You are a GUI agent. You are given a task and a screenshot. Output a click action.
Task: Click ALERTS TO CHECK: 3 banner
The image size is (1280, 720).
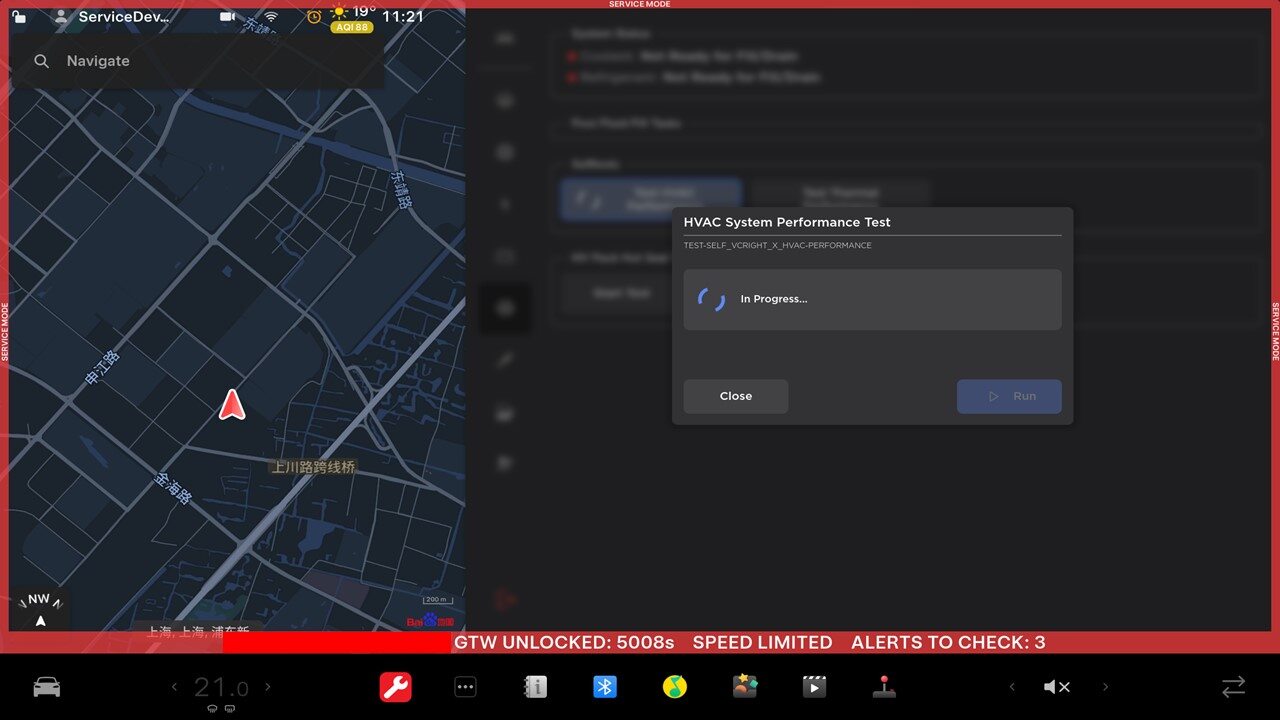[x=947, y=642]
